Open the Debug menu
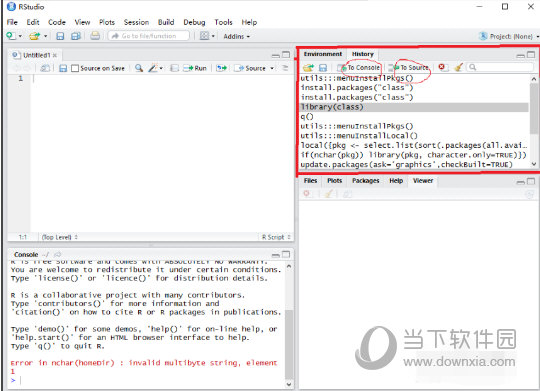 194,22
